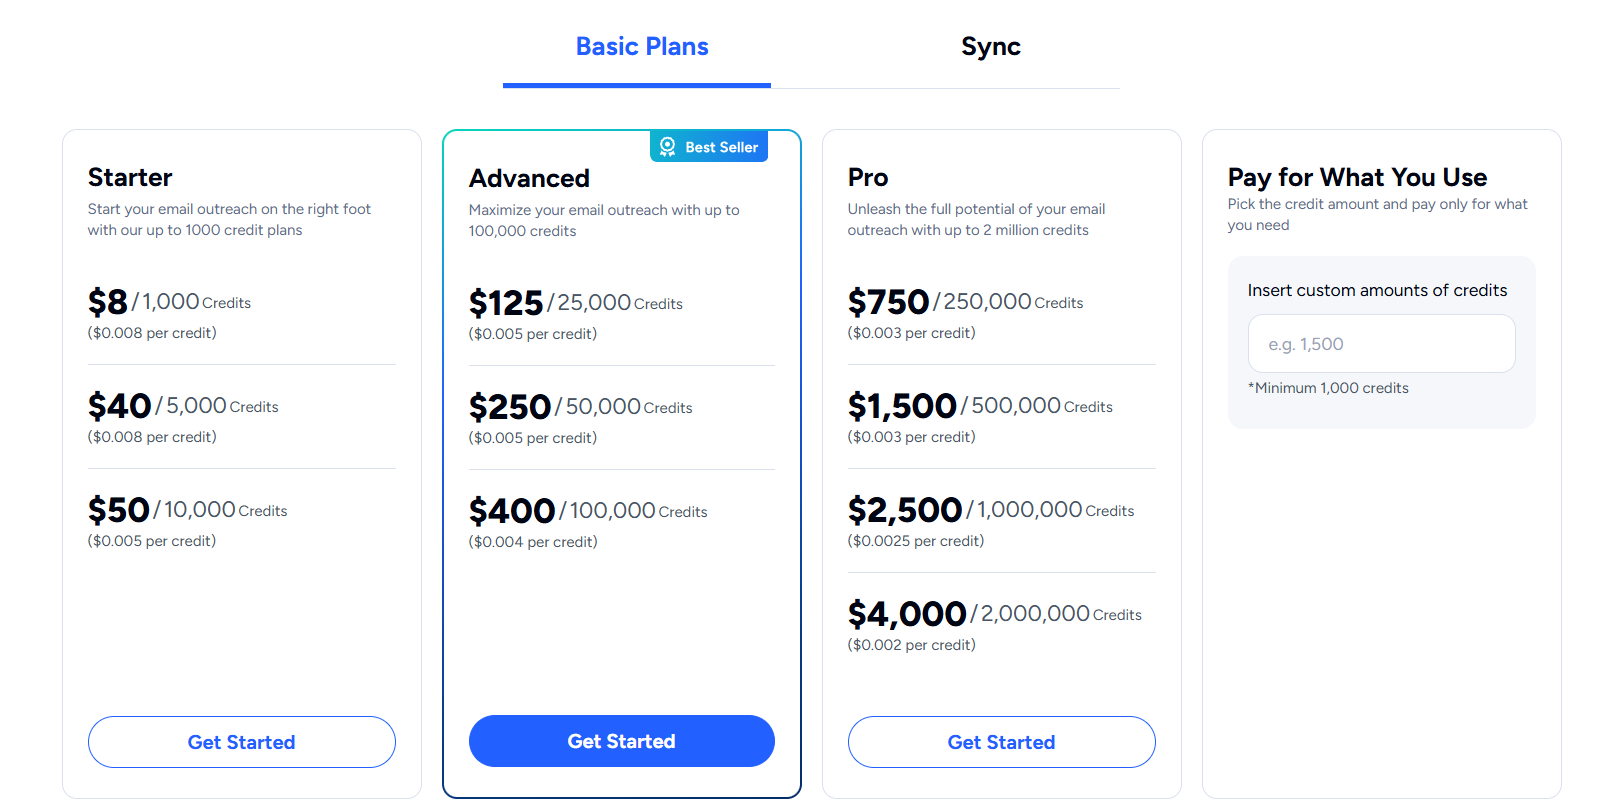The width and height of the screenshot is (1598, 808).
Task: Click the Pro plan heading
Action: click(x=866, y=177)
